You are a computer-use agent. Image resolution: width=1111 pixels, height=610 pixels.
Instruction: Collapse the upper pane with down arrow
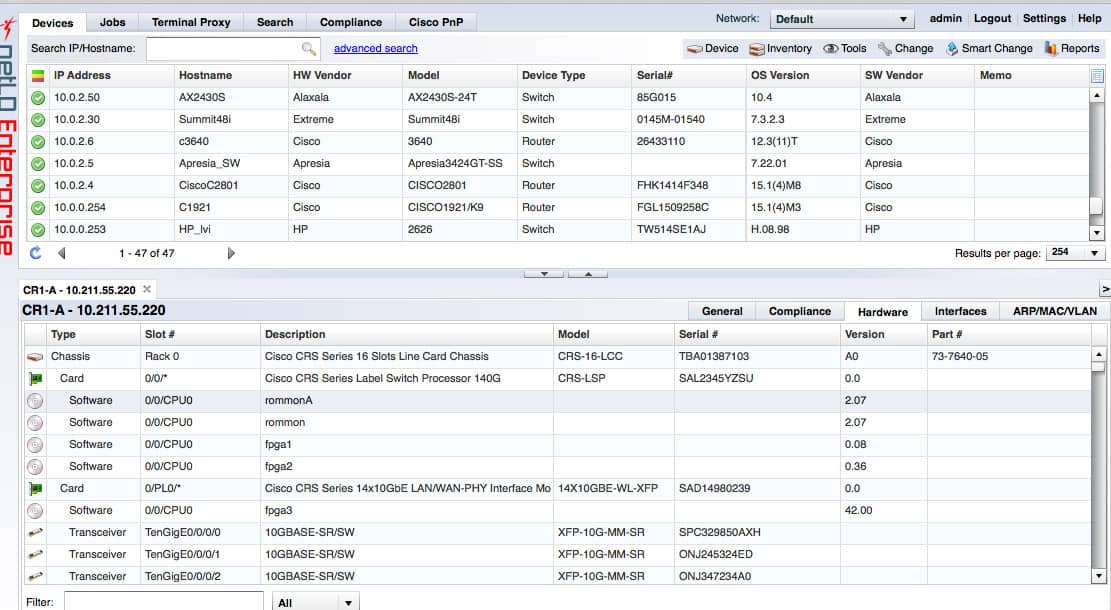(543, 273)
